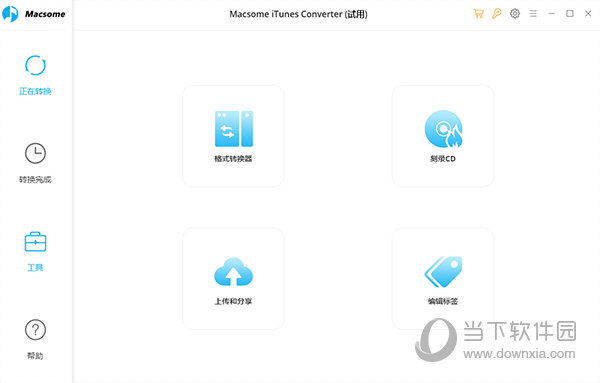Click the 刻录CD caption

(x=443, y=158)
